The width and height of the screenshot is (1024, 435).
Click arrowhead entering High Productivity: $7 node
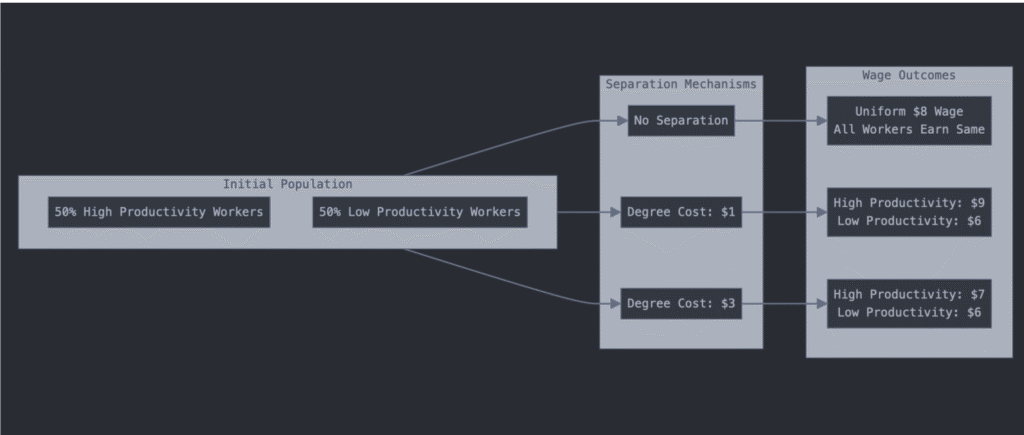[x=821, y=303]
